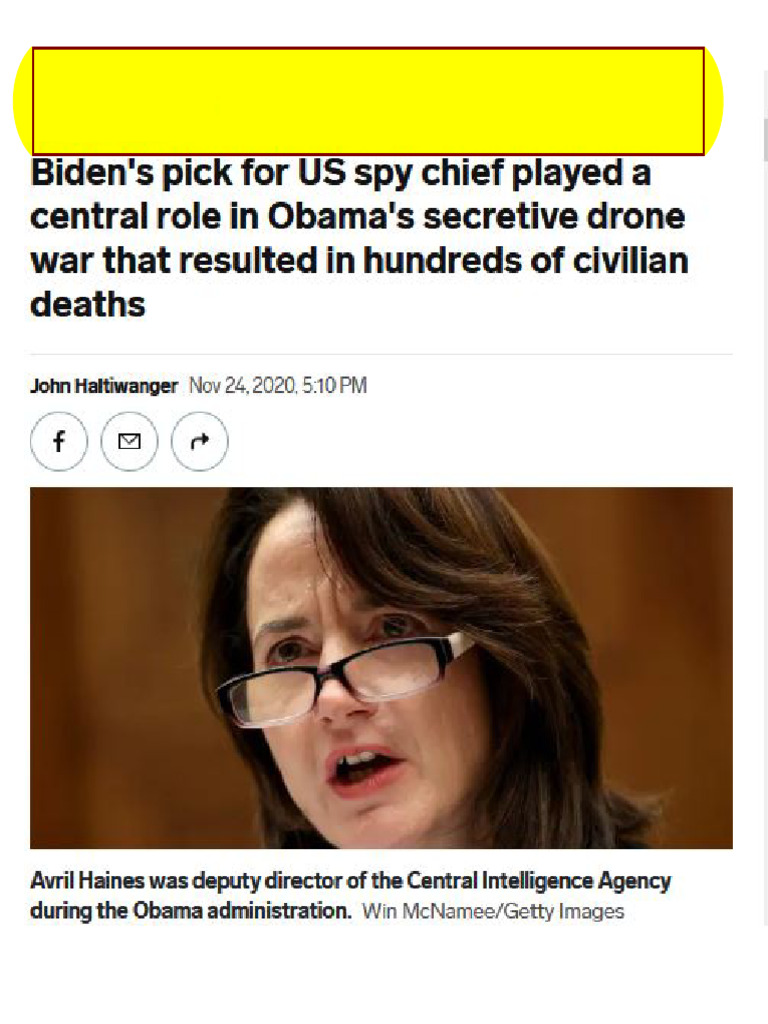
Task: Click the yellow highlighted box above the headline
Action: coord(368,101)
